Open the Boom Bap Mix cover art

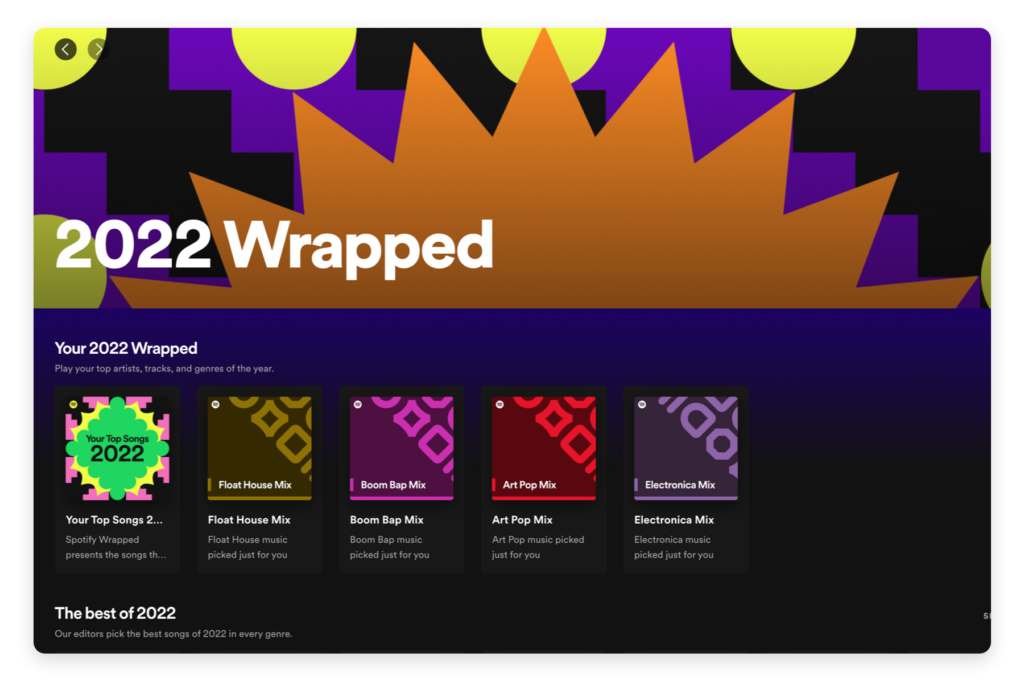click(x=402, y=448)
